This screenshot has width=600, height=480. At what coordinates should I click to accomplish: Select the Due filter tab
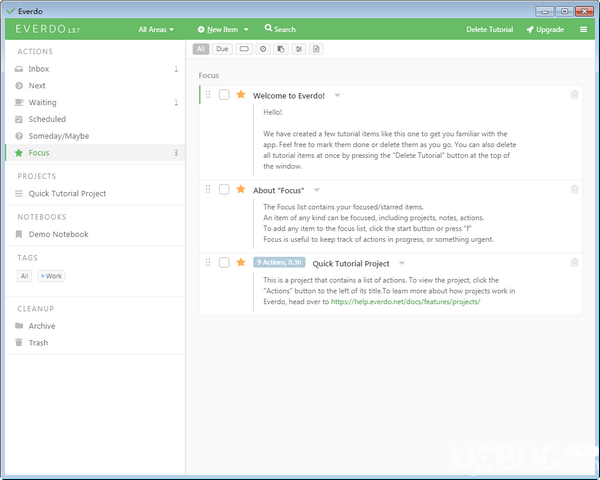click(x=221, y=48)
